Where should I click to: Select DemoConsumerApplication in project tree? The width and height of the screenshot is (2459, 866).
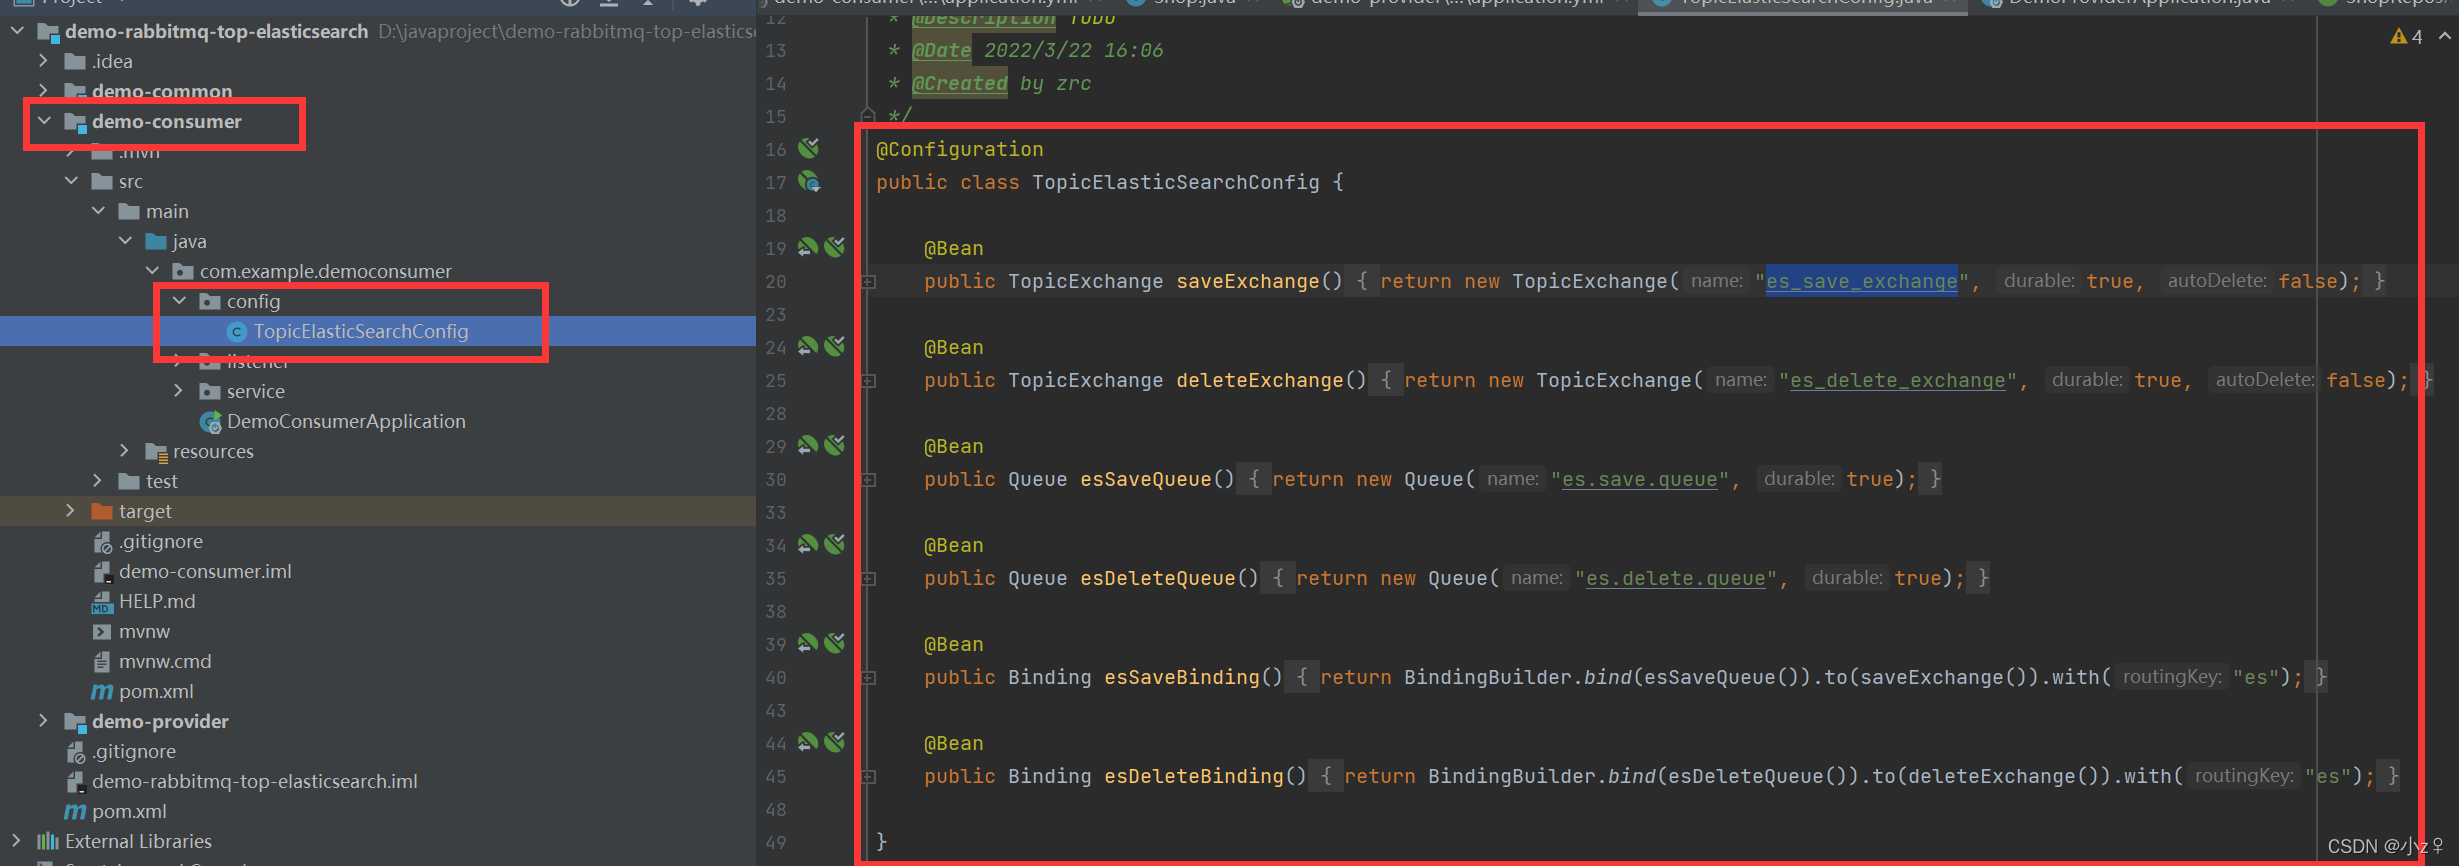coord(346,422)
